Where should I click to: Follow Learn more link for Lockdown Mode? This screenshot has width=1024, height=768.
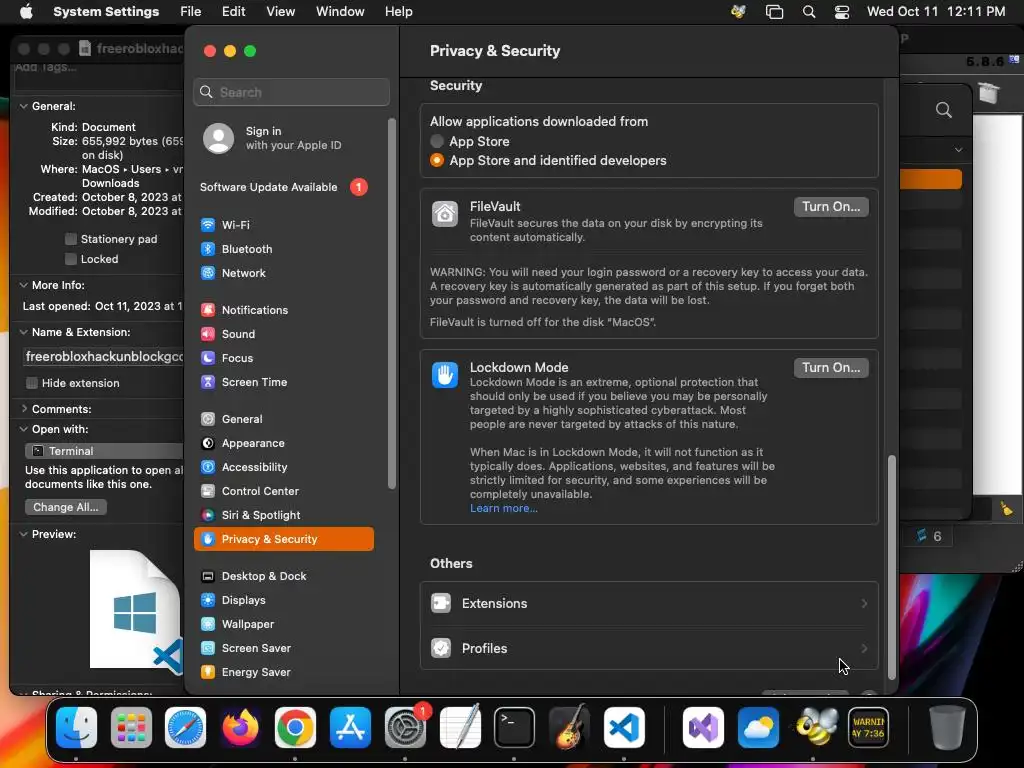(504, 508)
